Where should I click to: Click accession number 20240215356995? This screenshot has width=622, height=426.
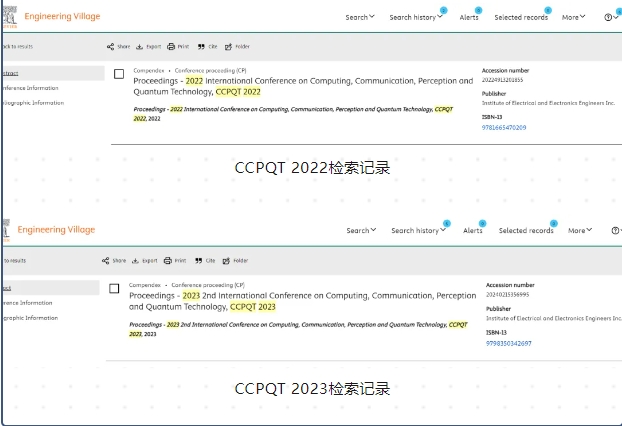[x=507, y=295]
